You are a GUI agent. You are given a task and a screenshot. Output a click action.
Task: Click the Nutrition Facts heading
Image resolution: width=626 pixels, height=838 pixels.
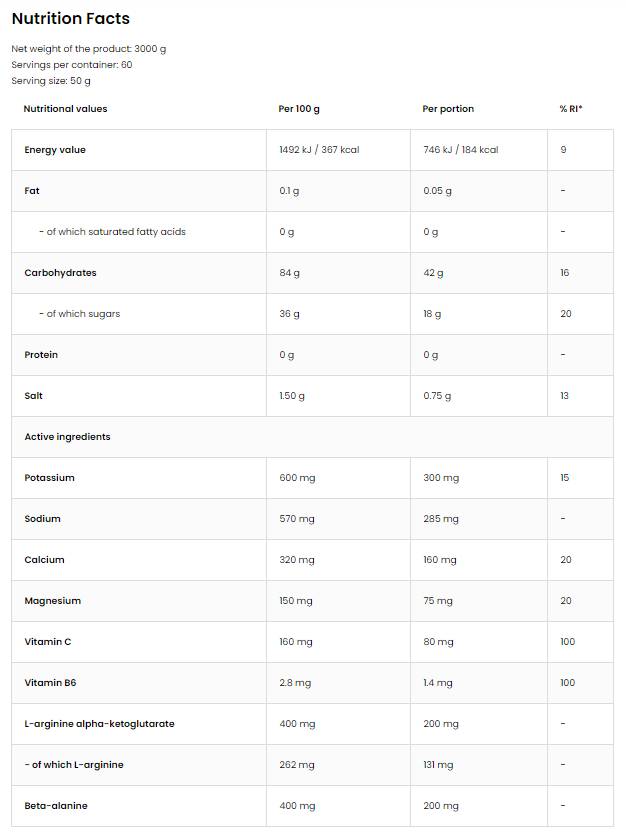[x=70, y=18]
